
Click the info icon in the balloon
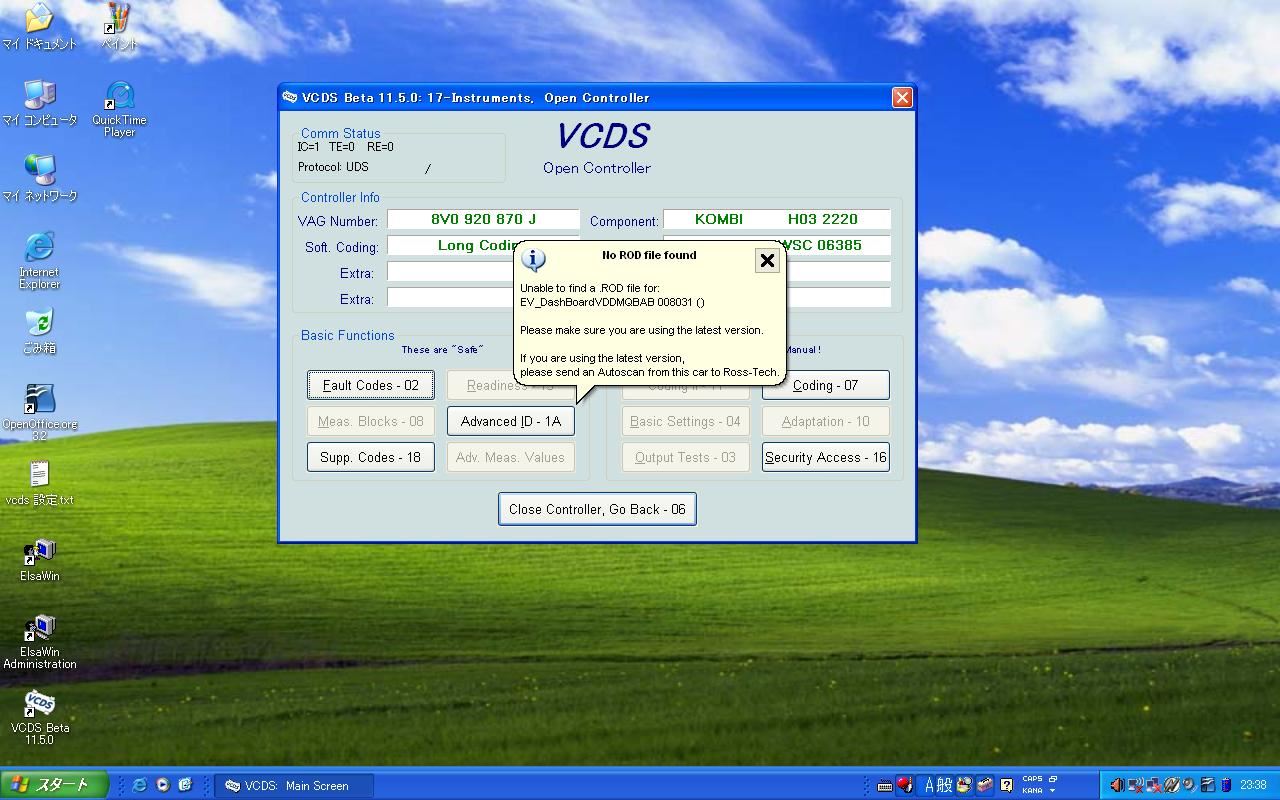pos(534,260)
